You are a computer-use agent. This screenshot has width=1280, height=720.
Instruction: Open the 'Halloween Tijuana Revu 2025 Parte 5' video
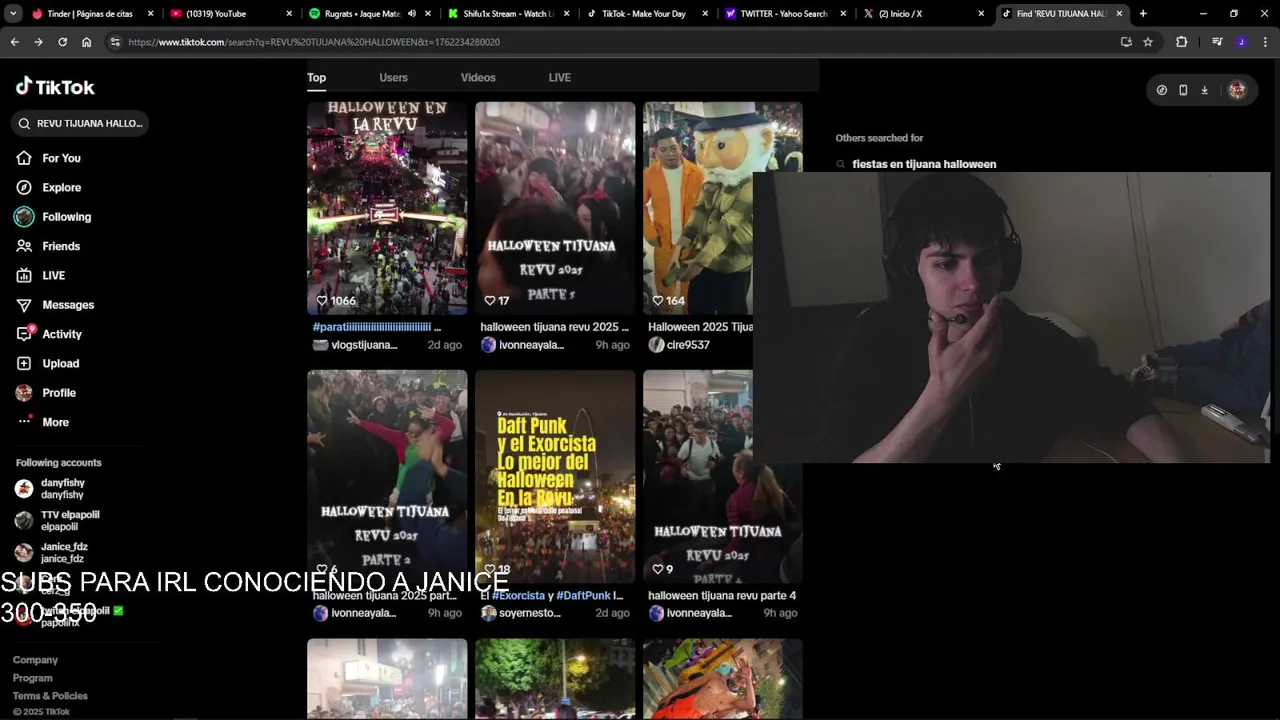tap(555, 208)
